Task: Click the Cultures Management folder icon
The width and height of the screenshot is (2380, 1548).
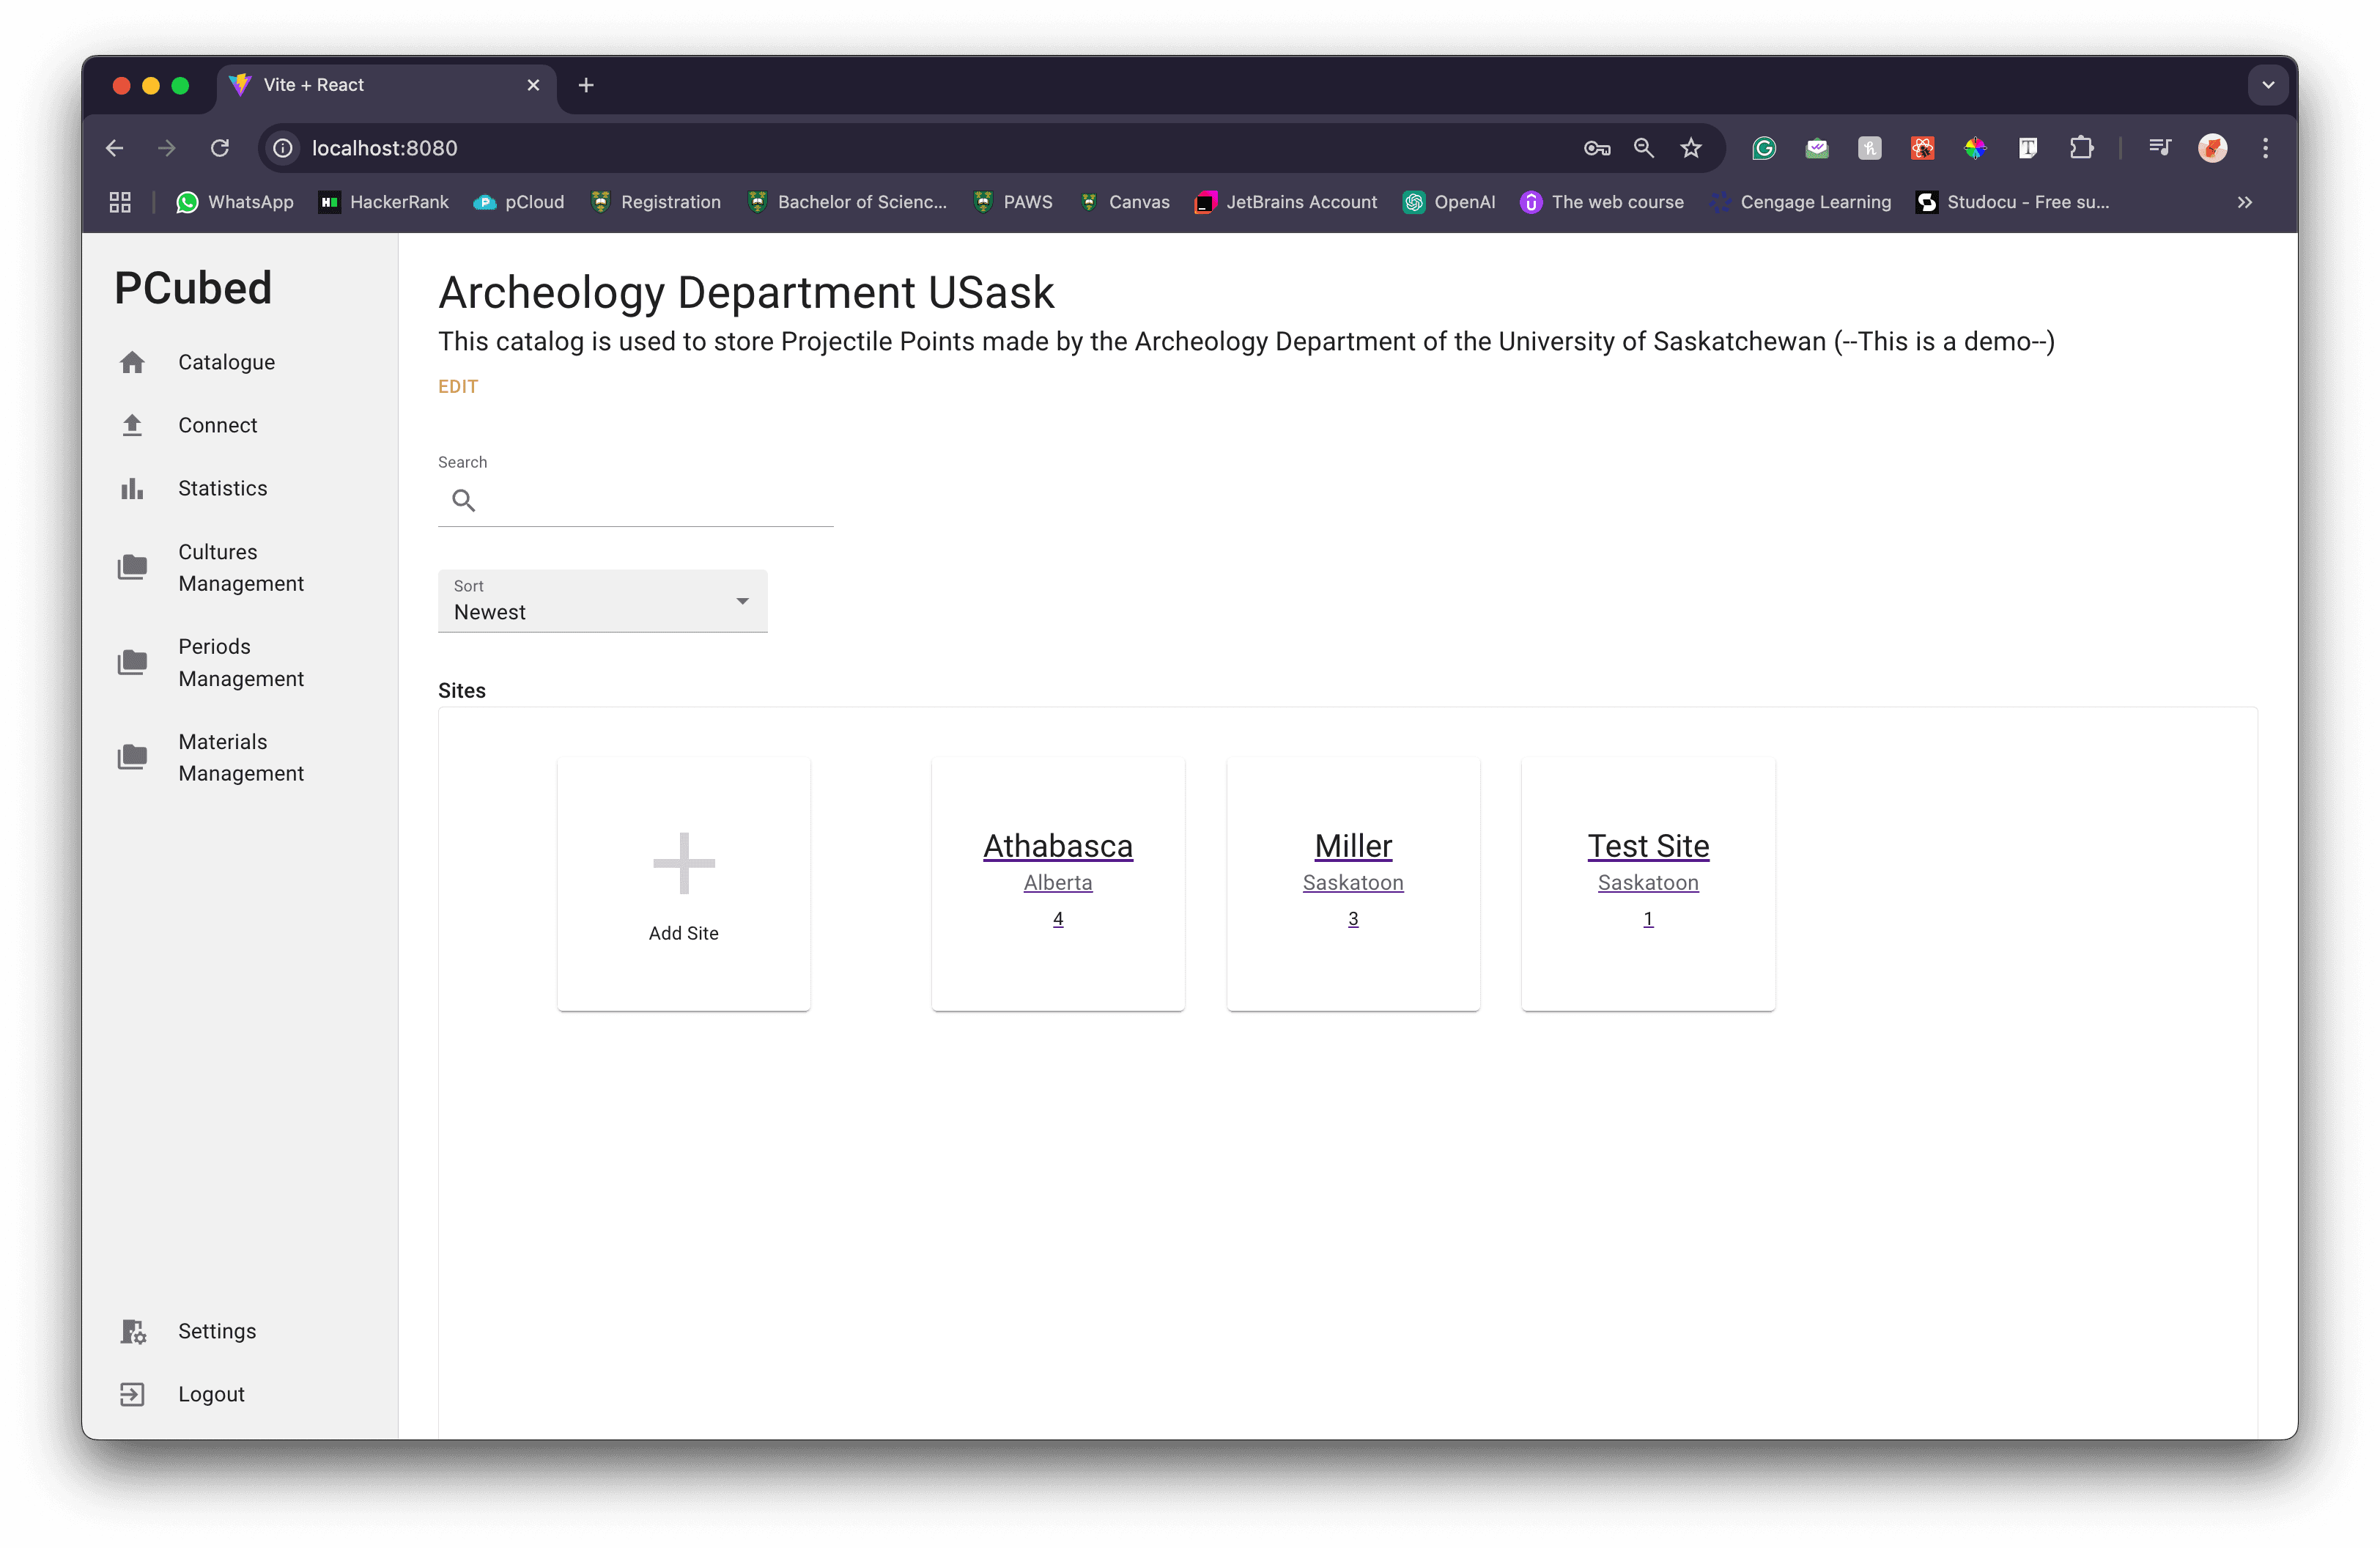Action: pyautogui.click(x=132, y=567)
